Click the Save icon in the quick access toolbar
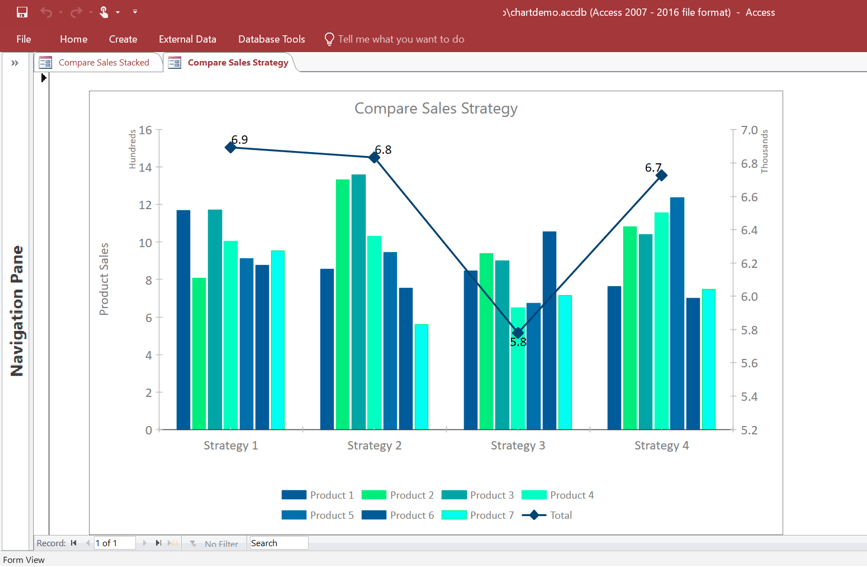 pos(22,12)
